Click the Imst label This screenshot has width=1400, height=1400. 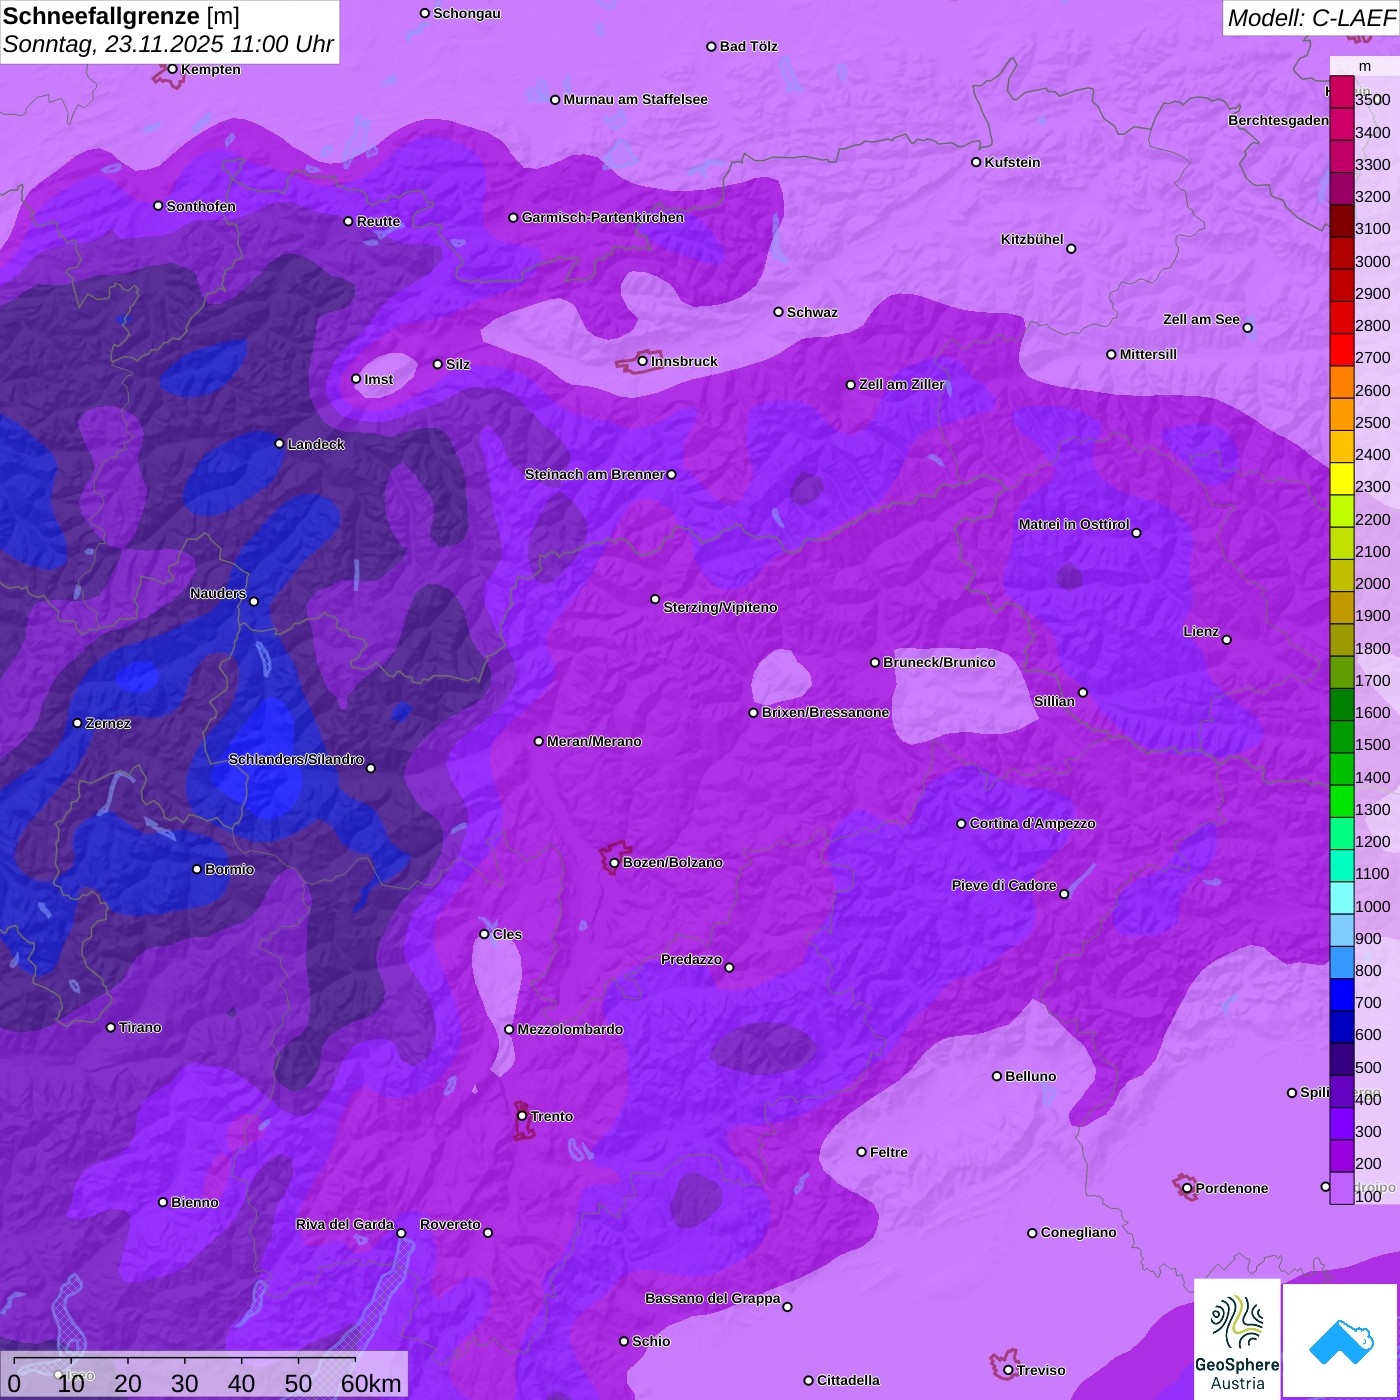pos(379,379)
